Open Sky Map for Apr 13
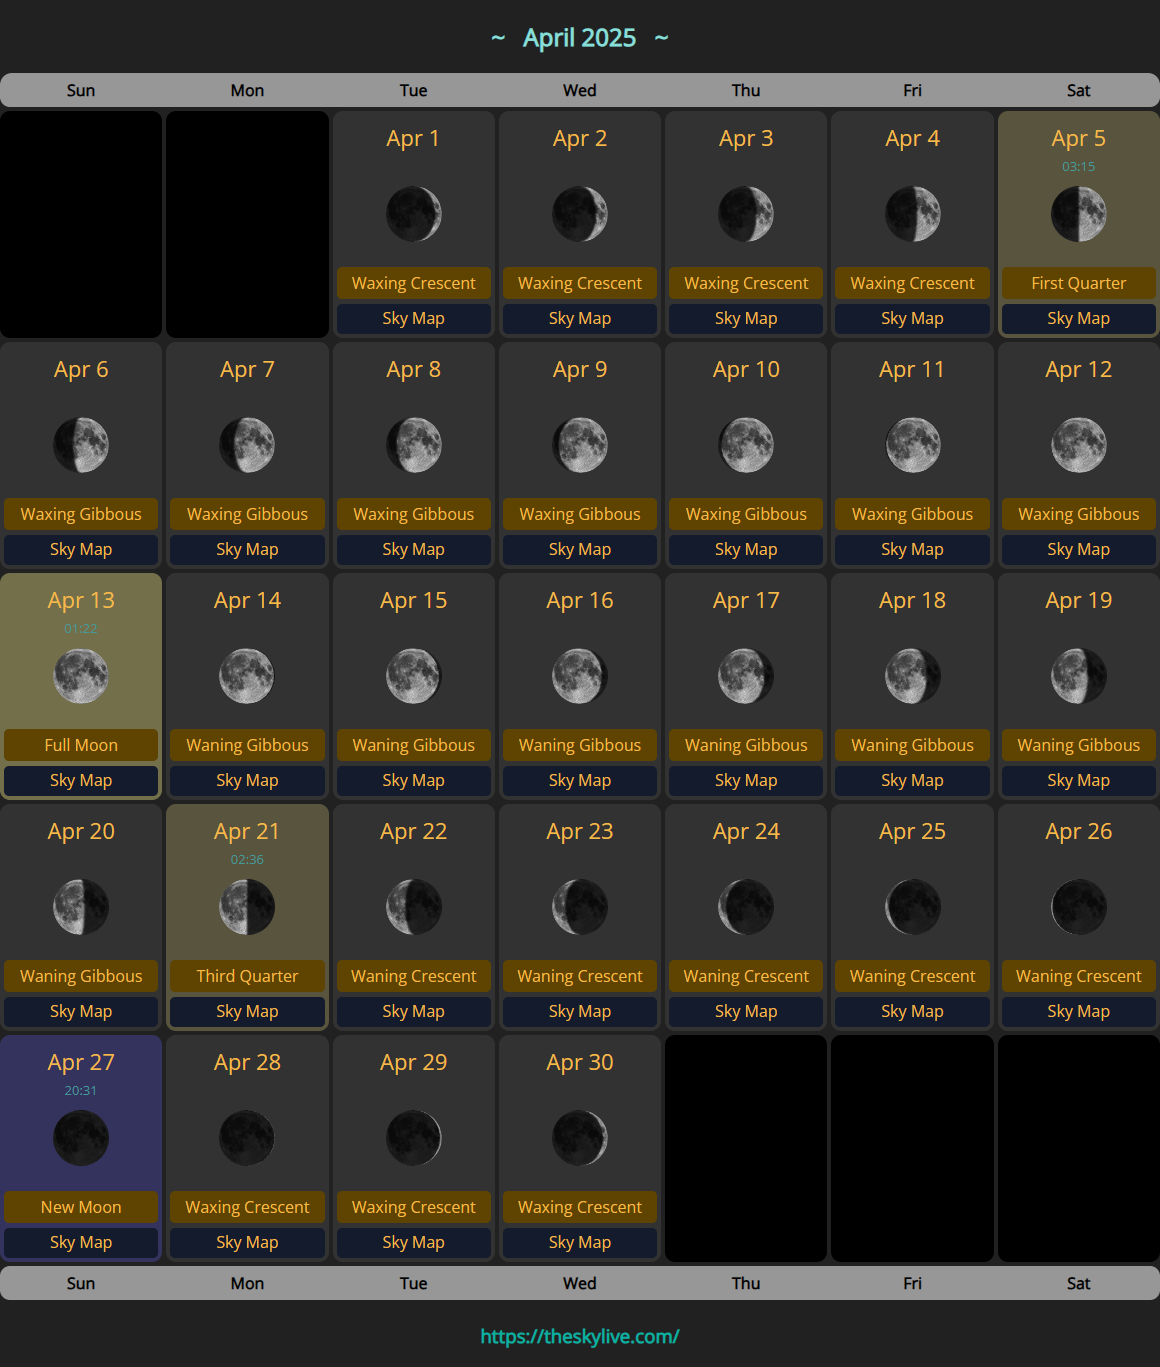 coord(81,780)
